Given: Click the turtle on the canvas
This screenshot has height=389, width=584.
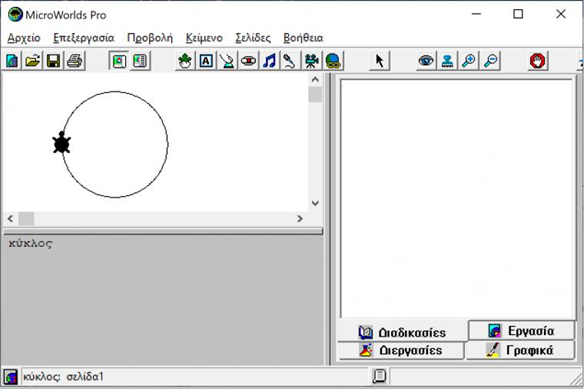Looking at the screenshot, I should coord(62,143).
